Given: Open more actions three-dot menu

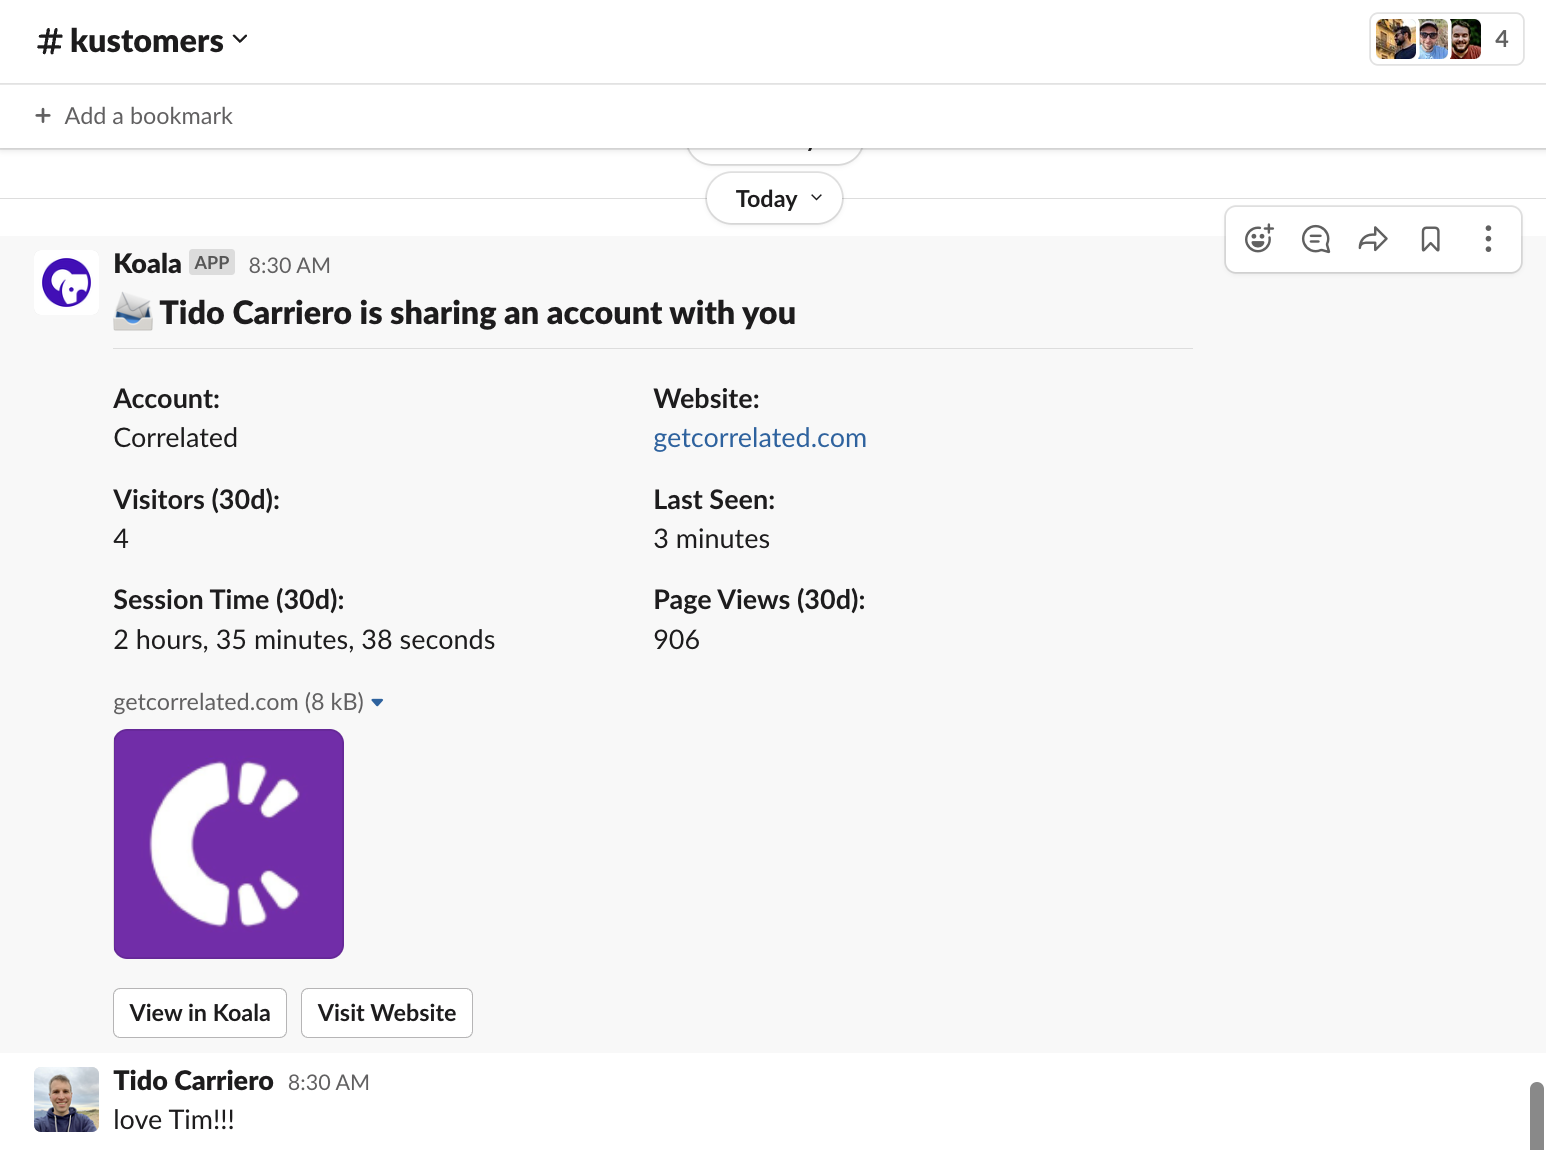Looking at the screenshot, I should click(x=1488, y=239).
